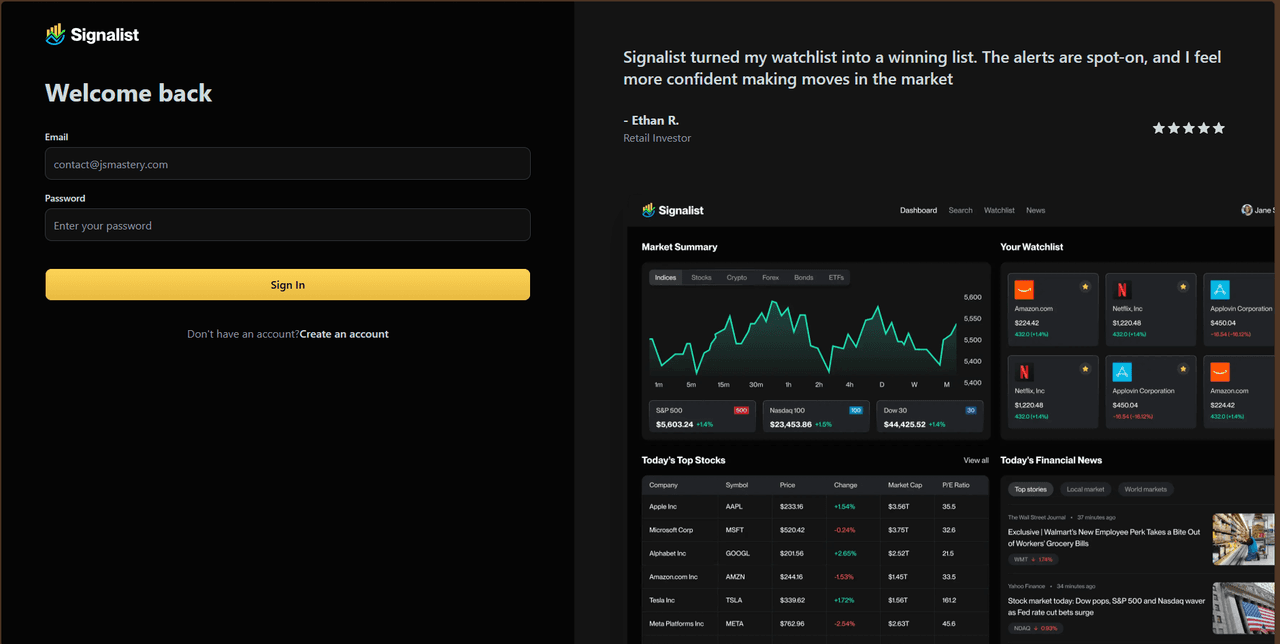Select the Top stories news filter
This screenshot has height=644, width=1280.
point(1030,489)
